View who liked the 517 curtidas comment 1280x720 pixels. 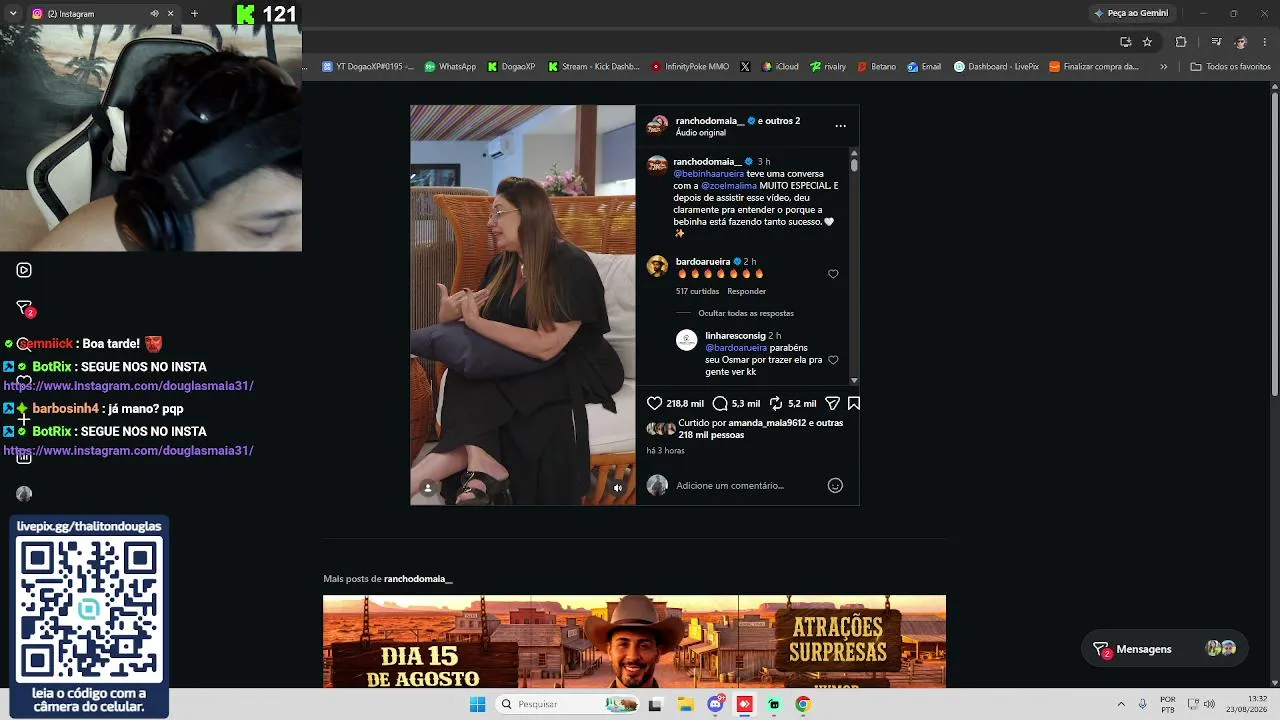coord(697,291)
